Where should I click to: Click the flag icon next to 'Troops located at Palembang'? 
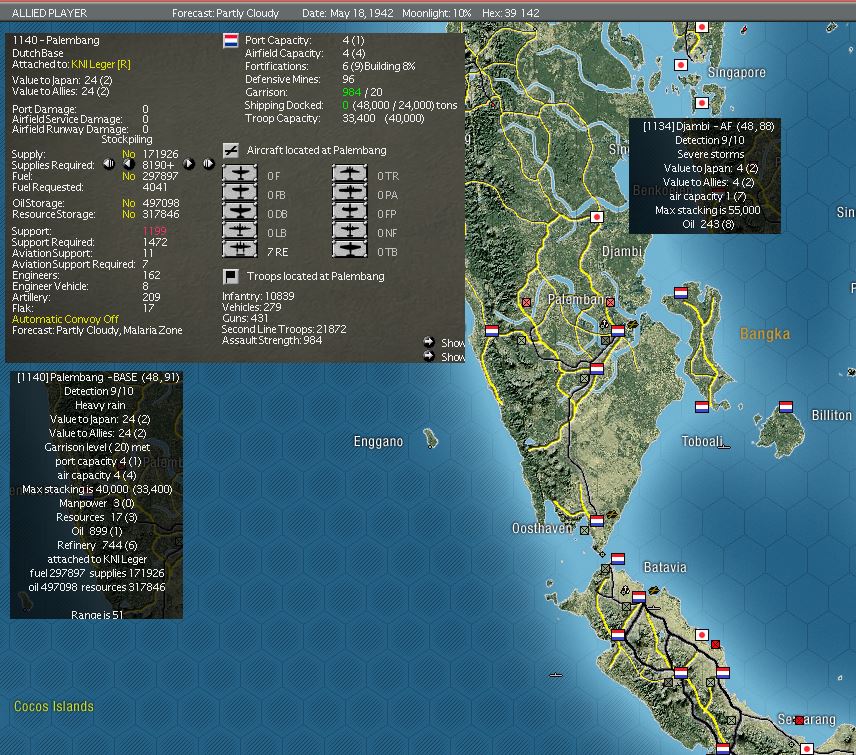point(230,277)
